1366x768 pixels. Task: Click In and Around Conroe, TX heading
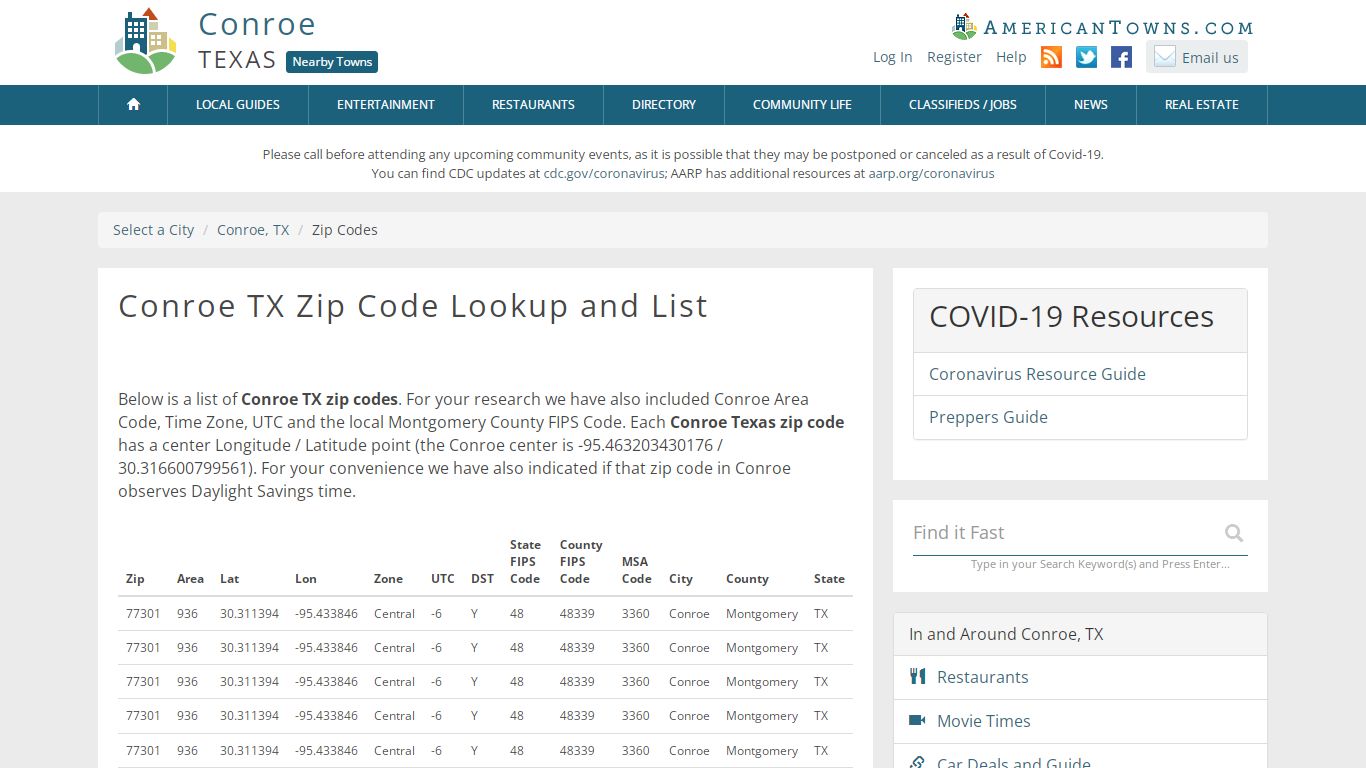point(1006,634)
